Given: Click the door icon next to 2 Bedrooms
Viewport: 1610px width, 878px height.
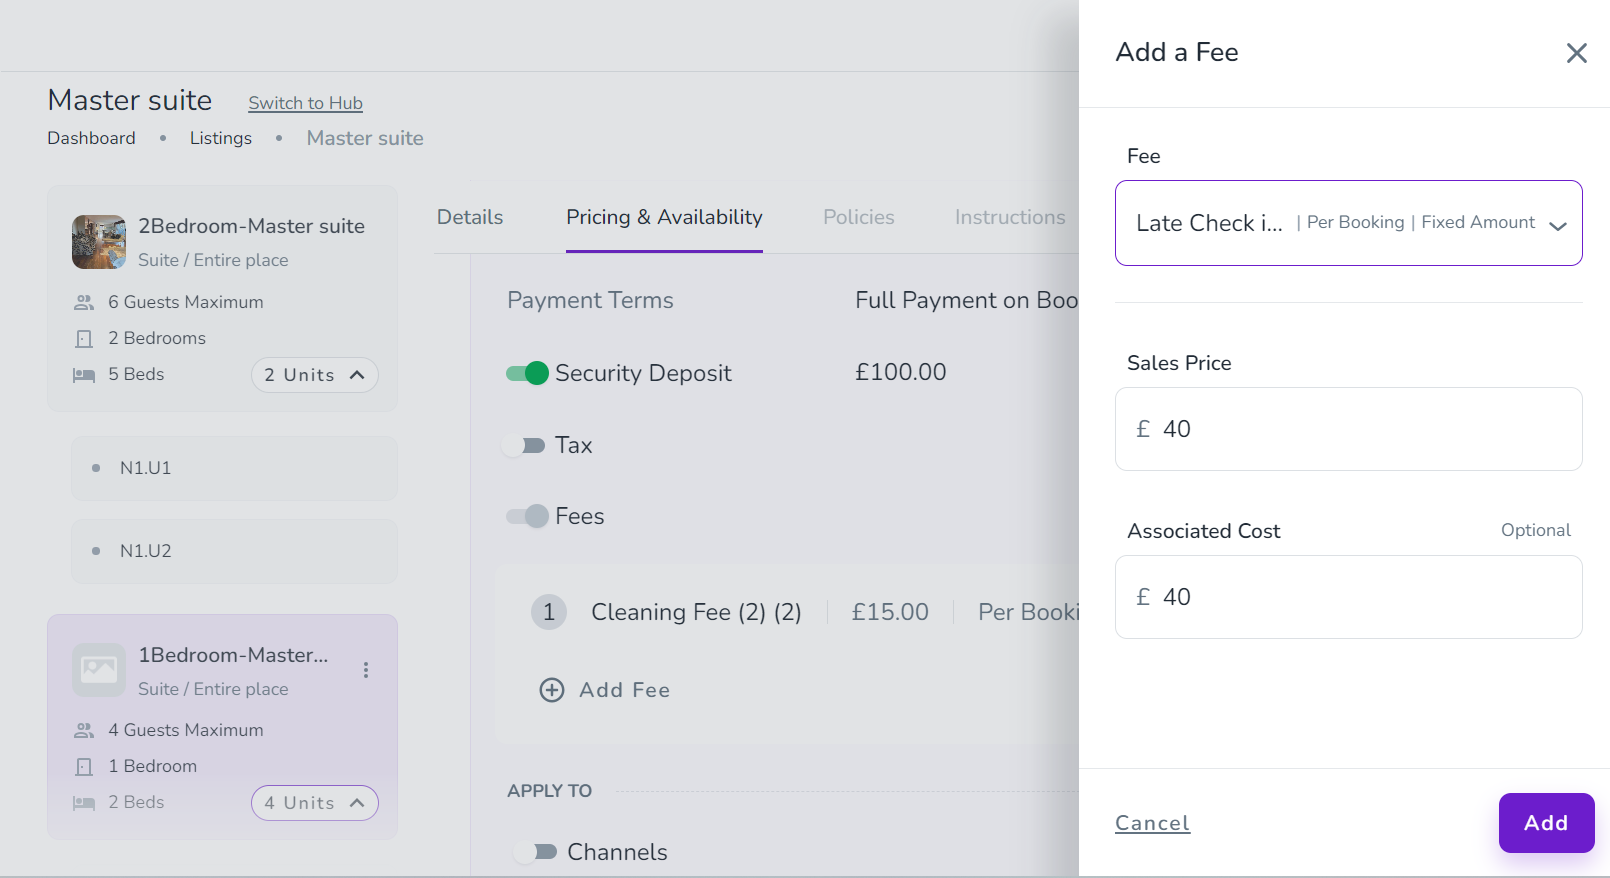Looking at the screenshot, I should [84, 339].
